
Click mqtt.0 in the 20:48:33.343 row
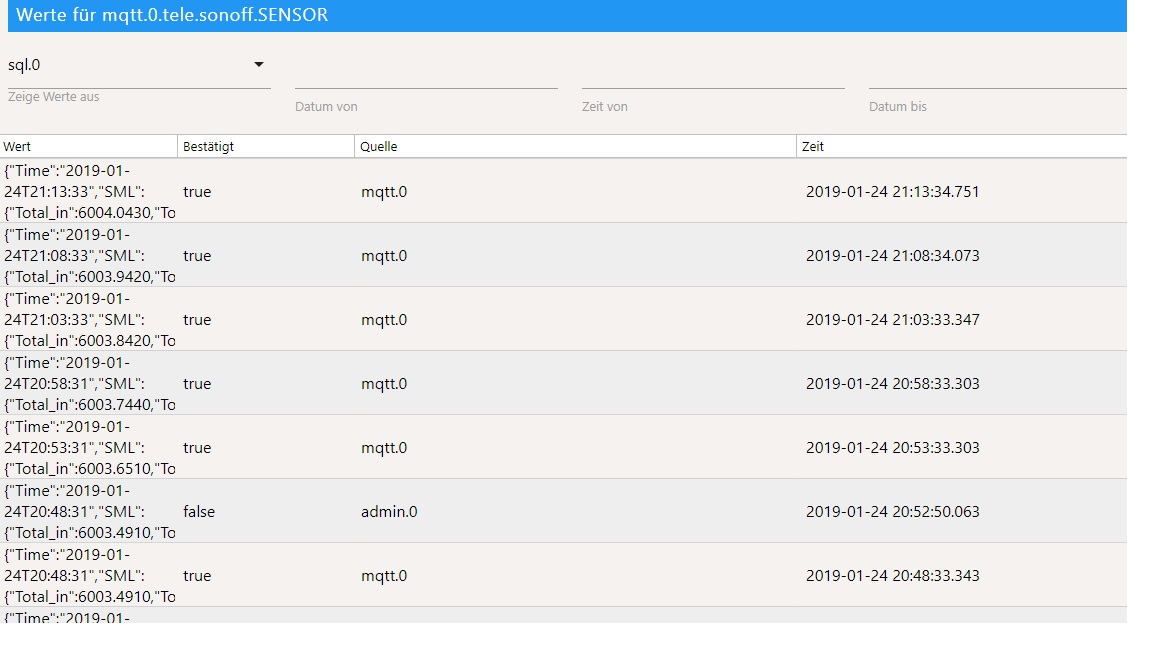click(384, 575)
